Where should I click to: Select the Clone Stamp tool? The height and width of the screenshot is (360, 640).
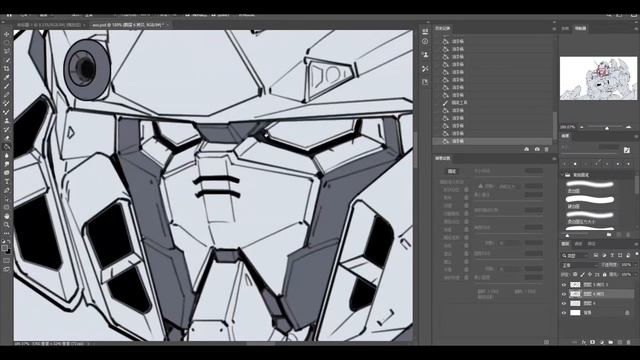coord(7,121)
